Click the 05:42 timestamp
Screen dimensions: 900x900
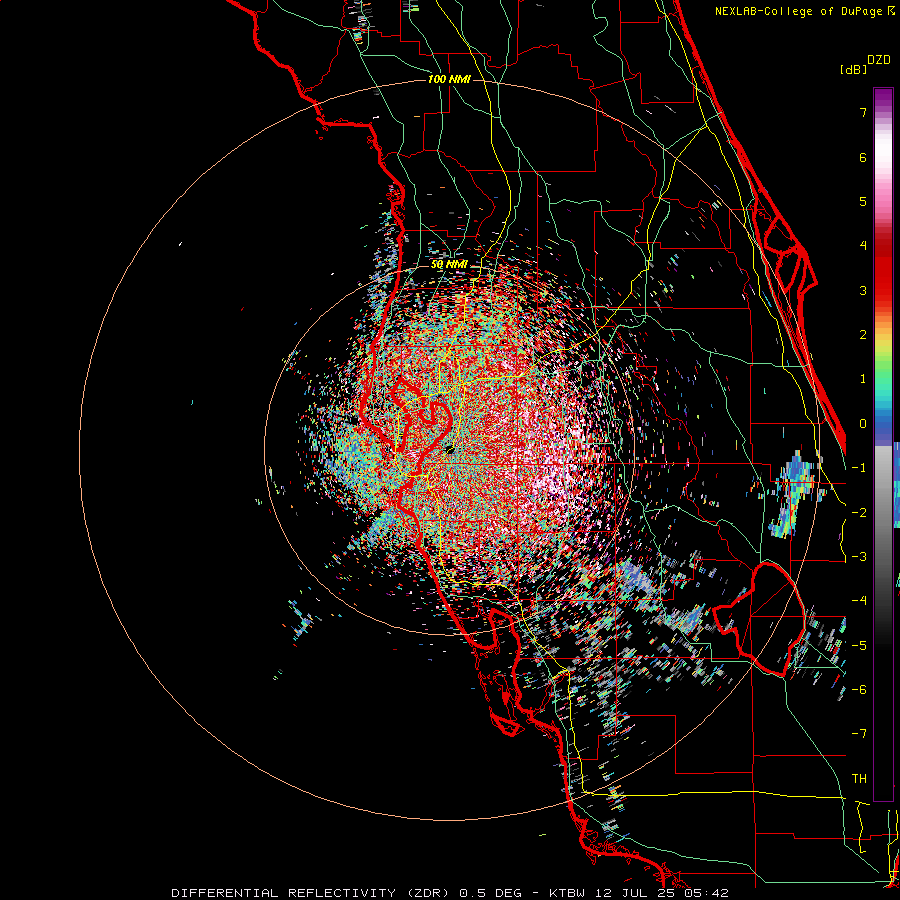(x=707, y=893)
